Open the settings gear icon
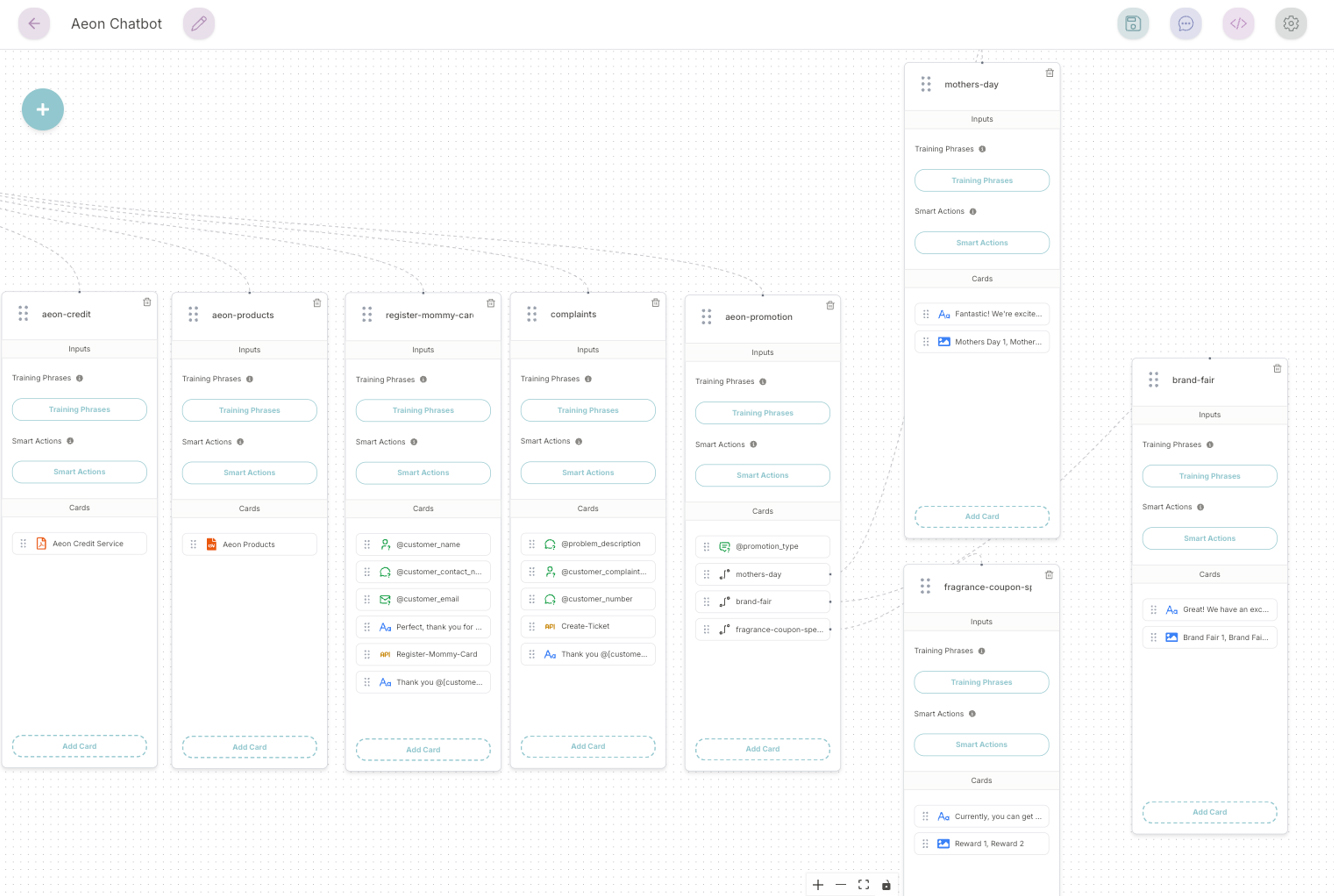Screen dimensions: 1334x896 [x=1291, y=24]
